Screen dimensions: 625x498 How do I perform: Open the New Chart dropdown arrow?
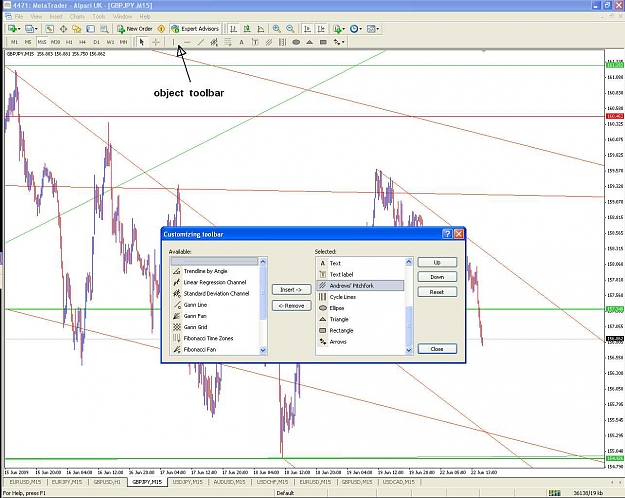[19, 29]
